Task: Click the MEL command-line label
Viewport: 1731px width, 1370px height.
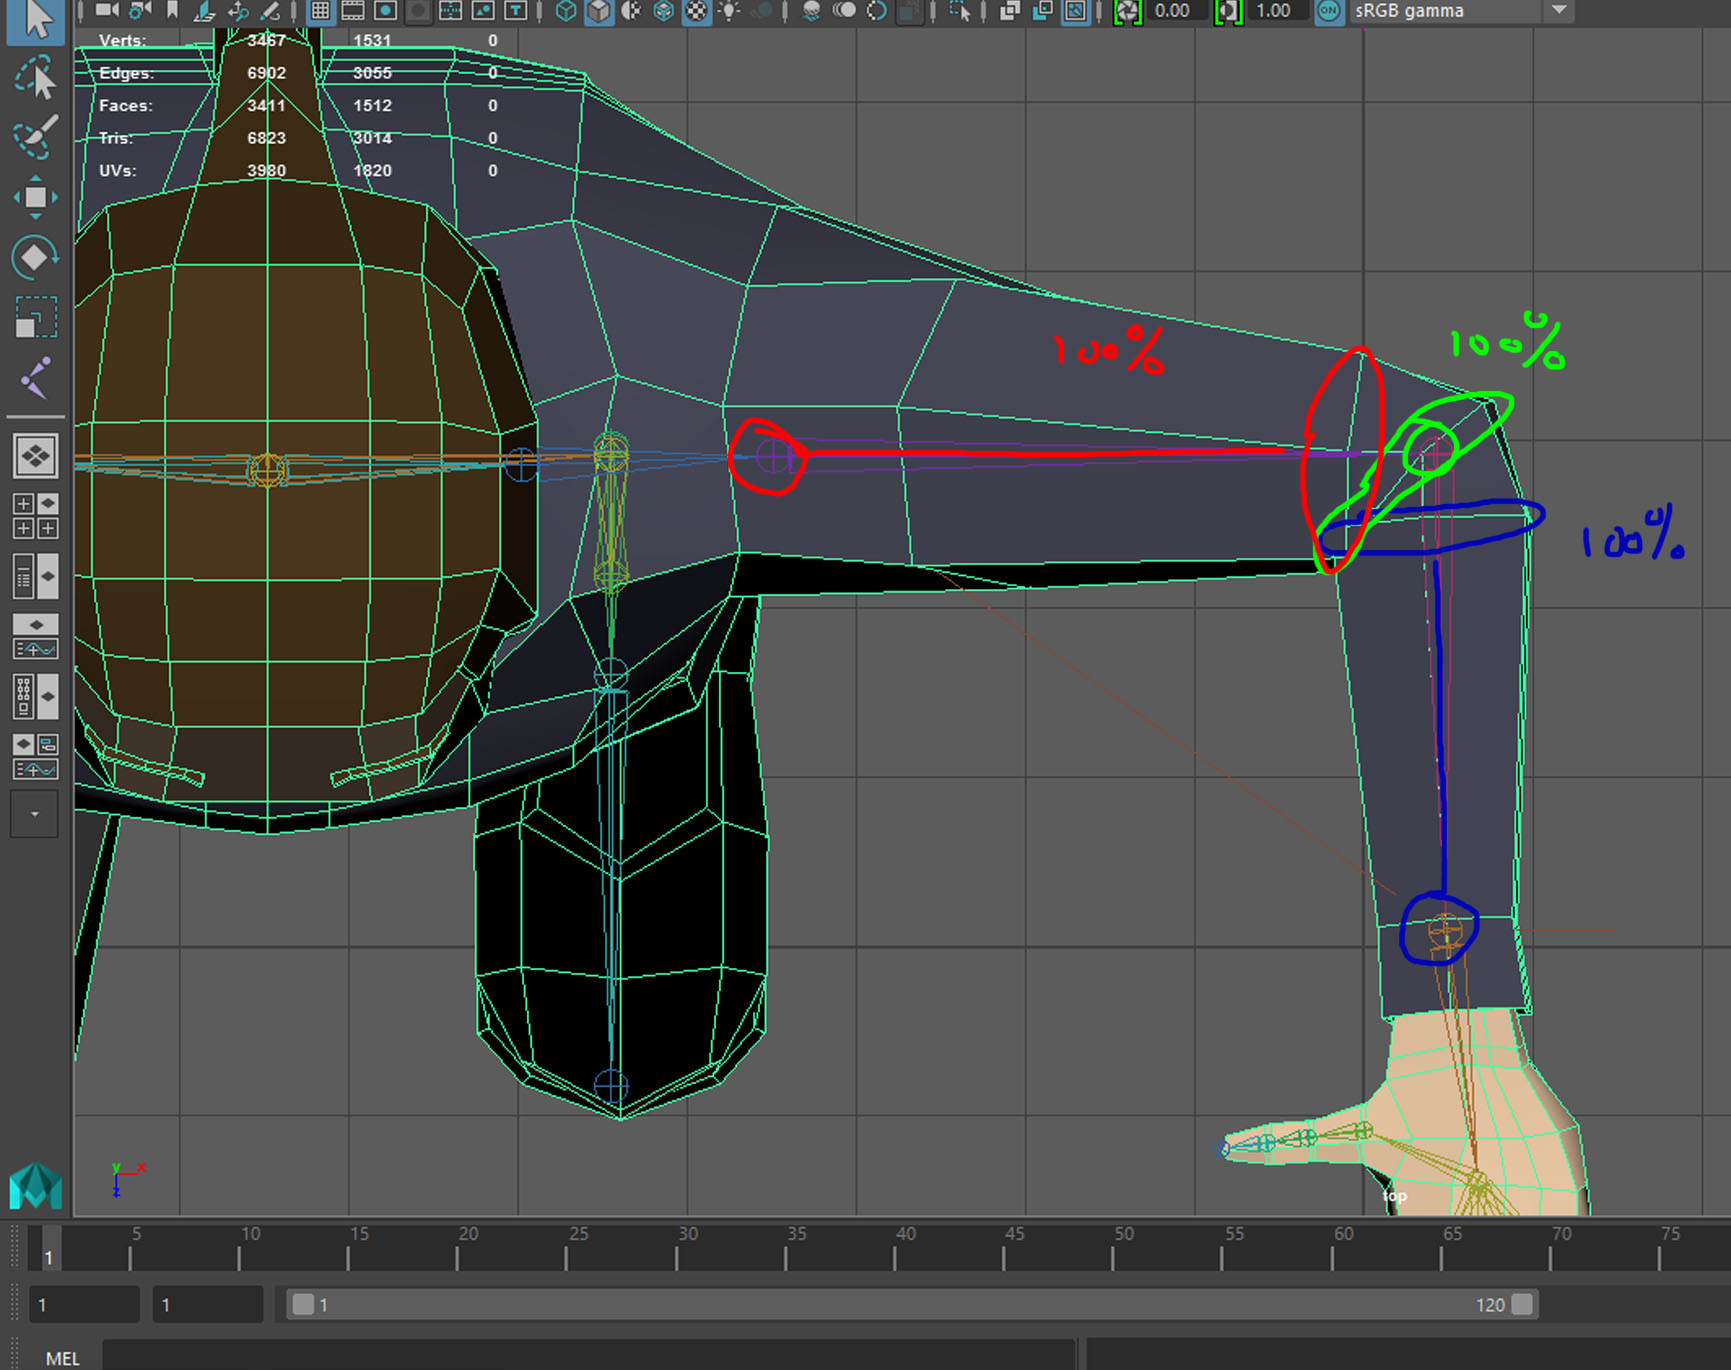Action: (62, 1358)
